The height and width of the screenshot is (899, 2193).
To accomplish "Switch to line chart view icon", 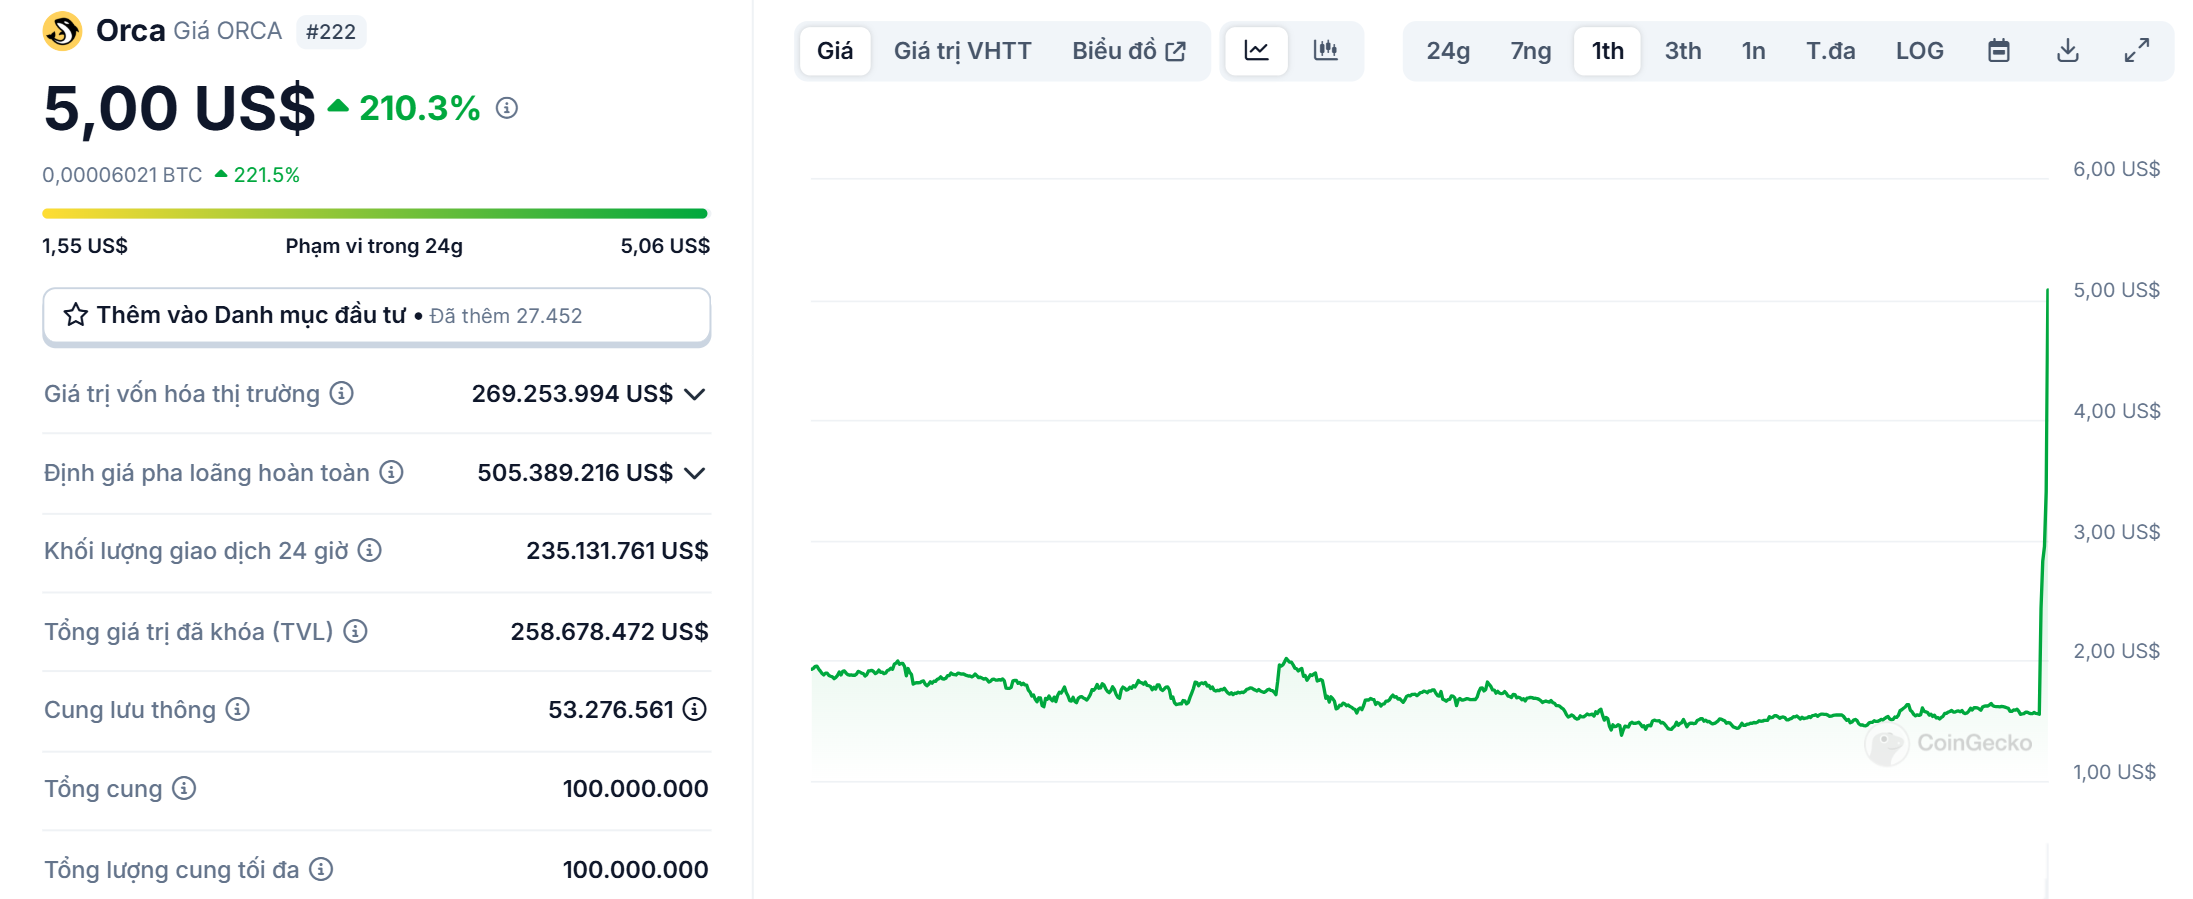I will [x=1257, y=51].
